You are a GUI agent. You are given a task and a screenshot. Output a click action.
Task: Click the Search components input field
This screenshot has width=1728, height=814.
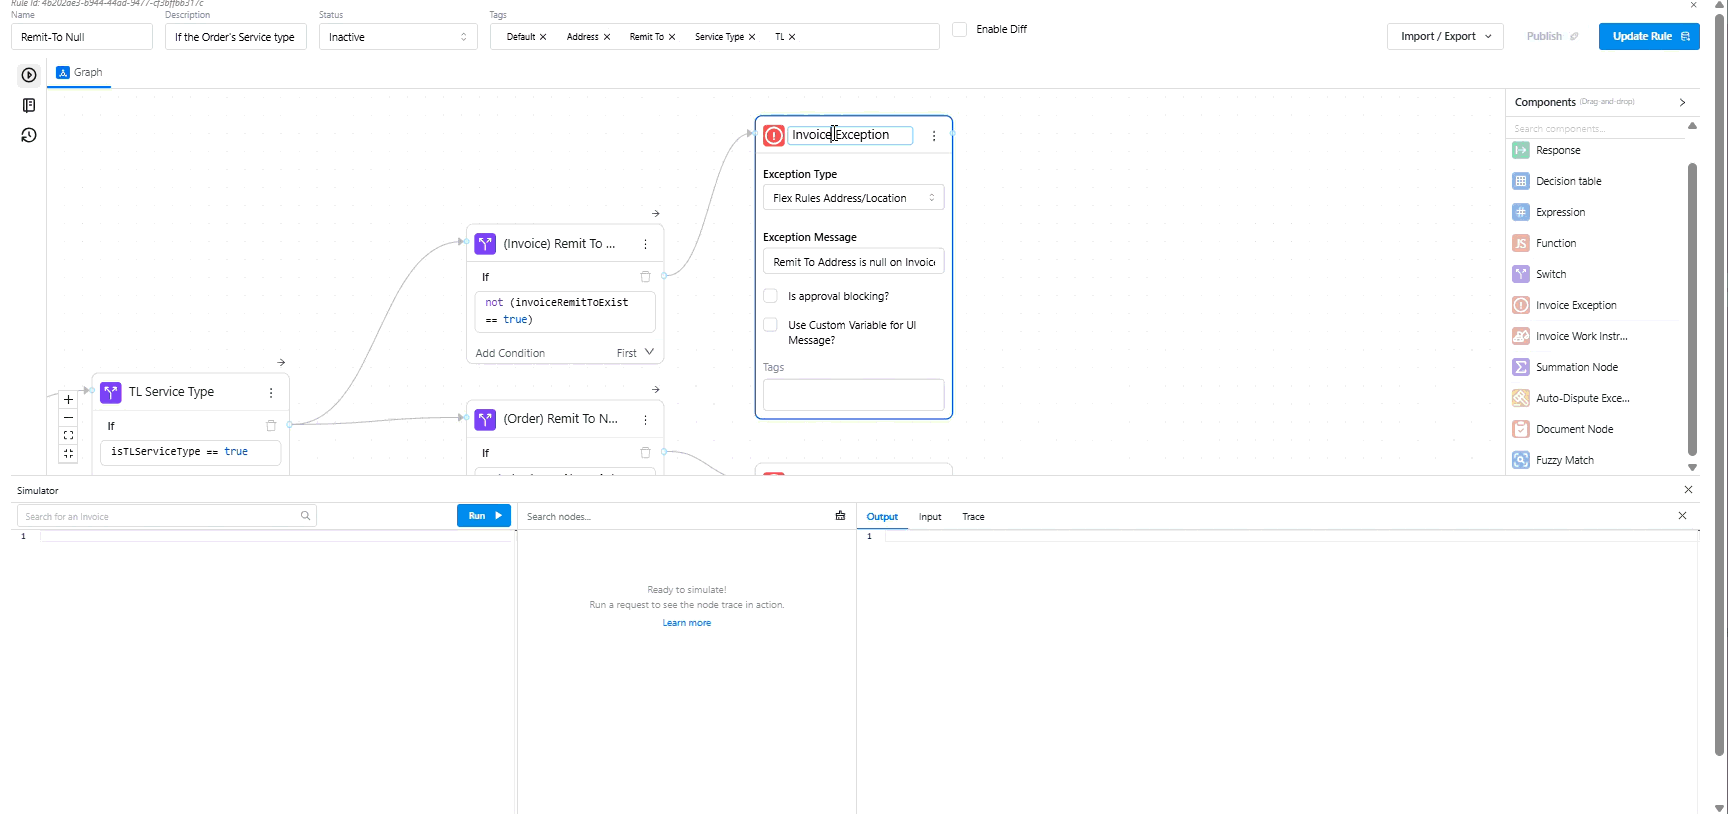click(1594, 129)
